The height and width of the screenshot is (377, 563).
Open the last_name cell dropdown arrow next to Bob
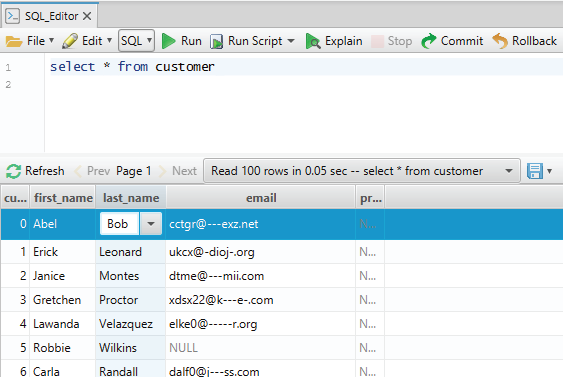(x=151, y=224)
